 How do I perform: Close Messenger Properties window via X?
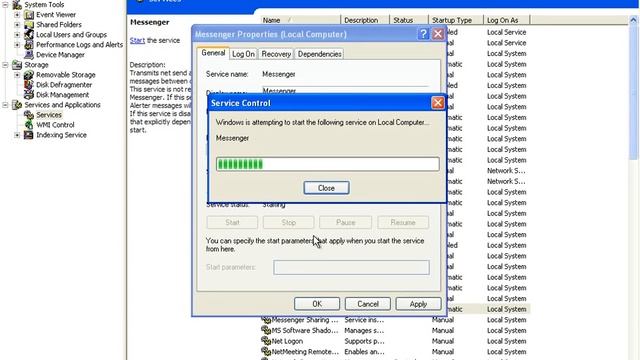(x=438, y=34)
